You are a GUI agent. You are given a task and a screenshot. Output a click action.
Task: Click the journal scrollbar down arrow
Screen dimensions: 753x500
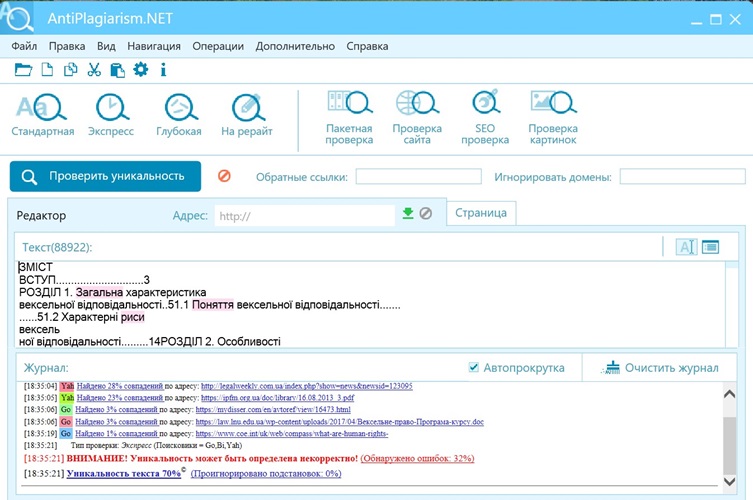[x=729, y=481]
